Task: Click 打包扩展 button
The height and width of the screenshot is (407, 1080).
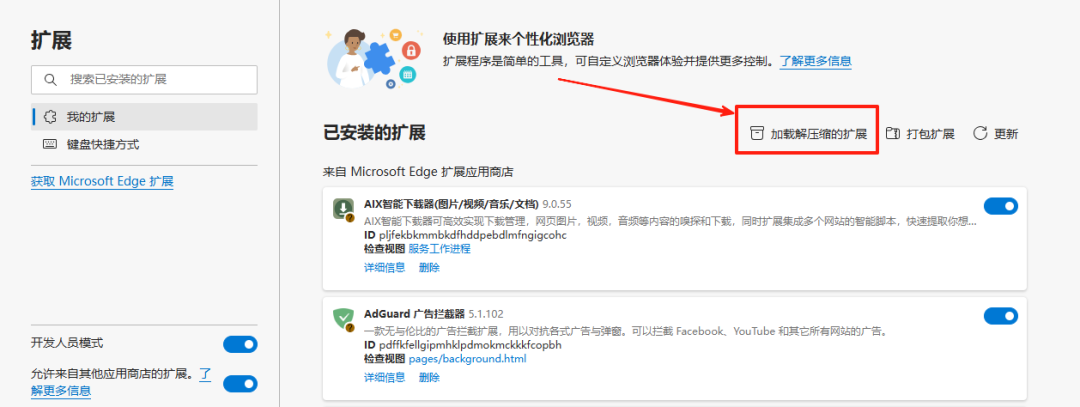Action: click(x=920, y=134)
